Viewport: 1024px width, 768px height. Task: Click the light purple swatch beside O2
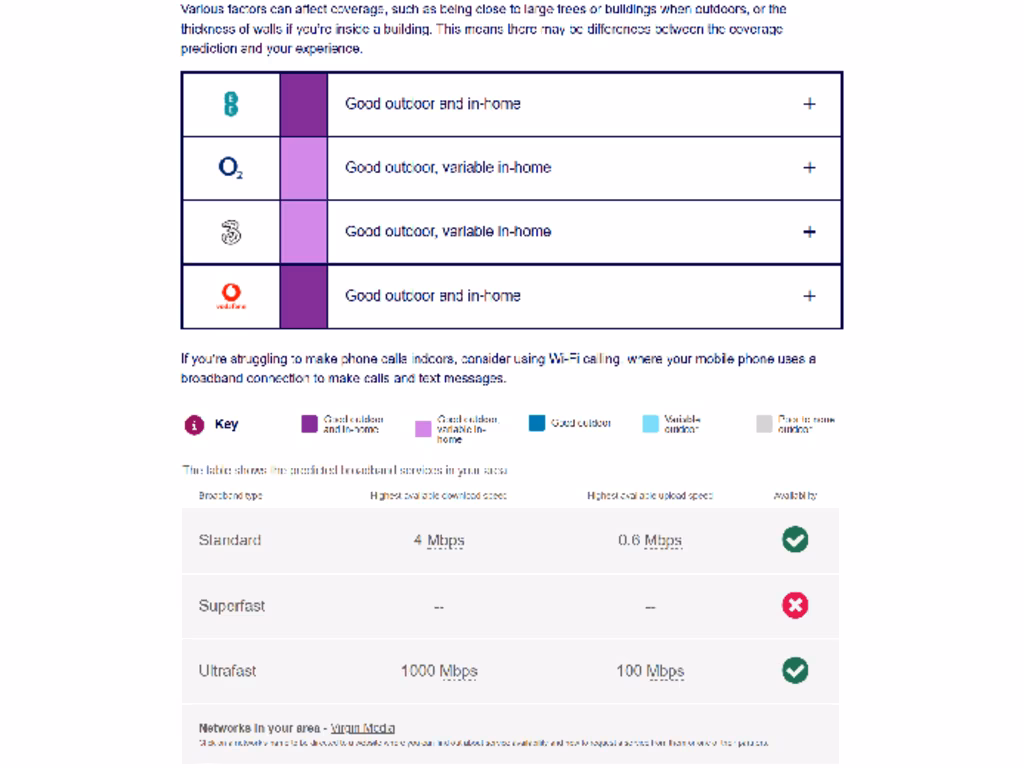(303, 168)
